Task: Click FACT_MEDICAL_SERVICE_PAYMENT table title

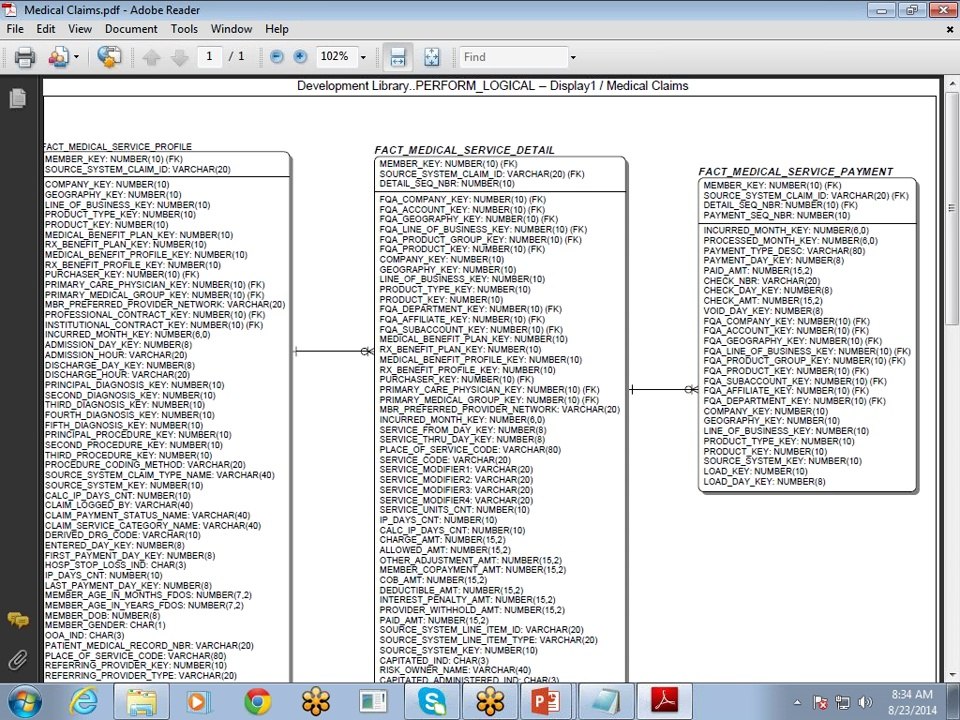Action: 796,171
